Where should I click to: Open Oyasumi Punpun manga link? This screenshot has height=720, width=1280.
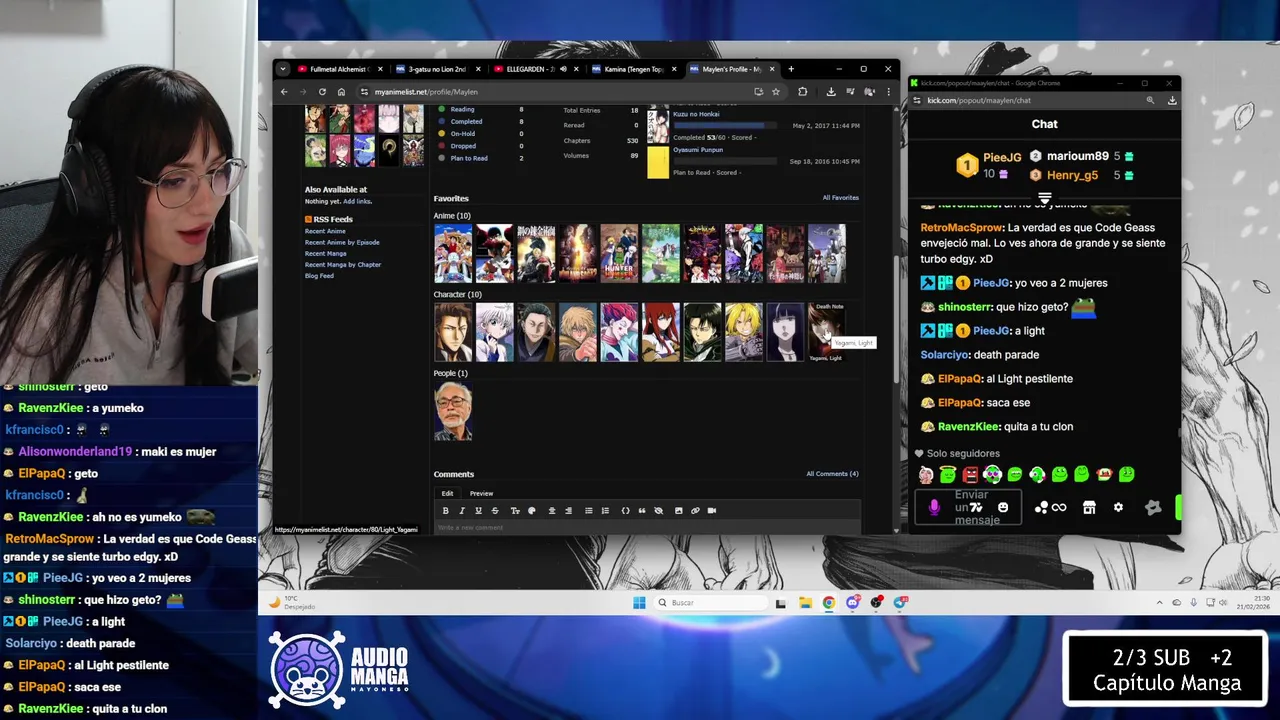698,150
